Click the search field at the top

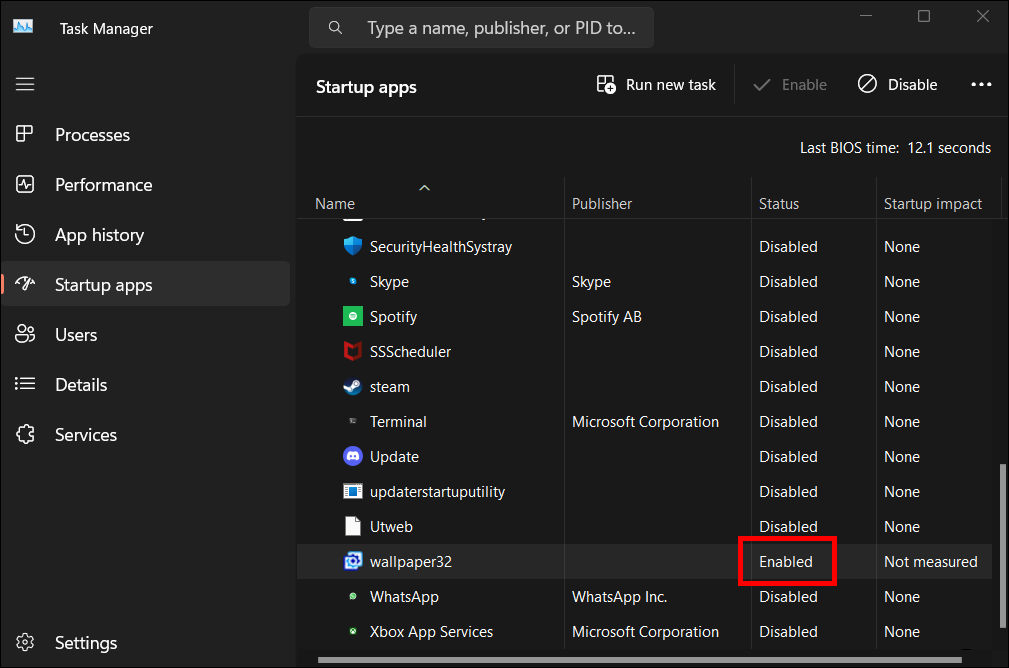[480, 27]
